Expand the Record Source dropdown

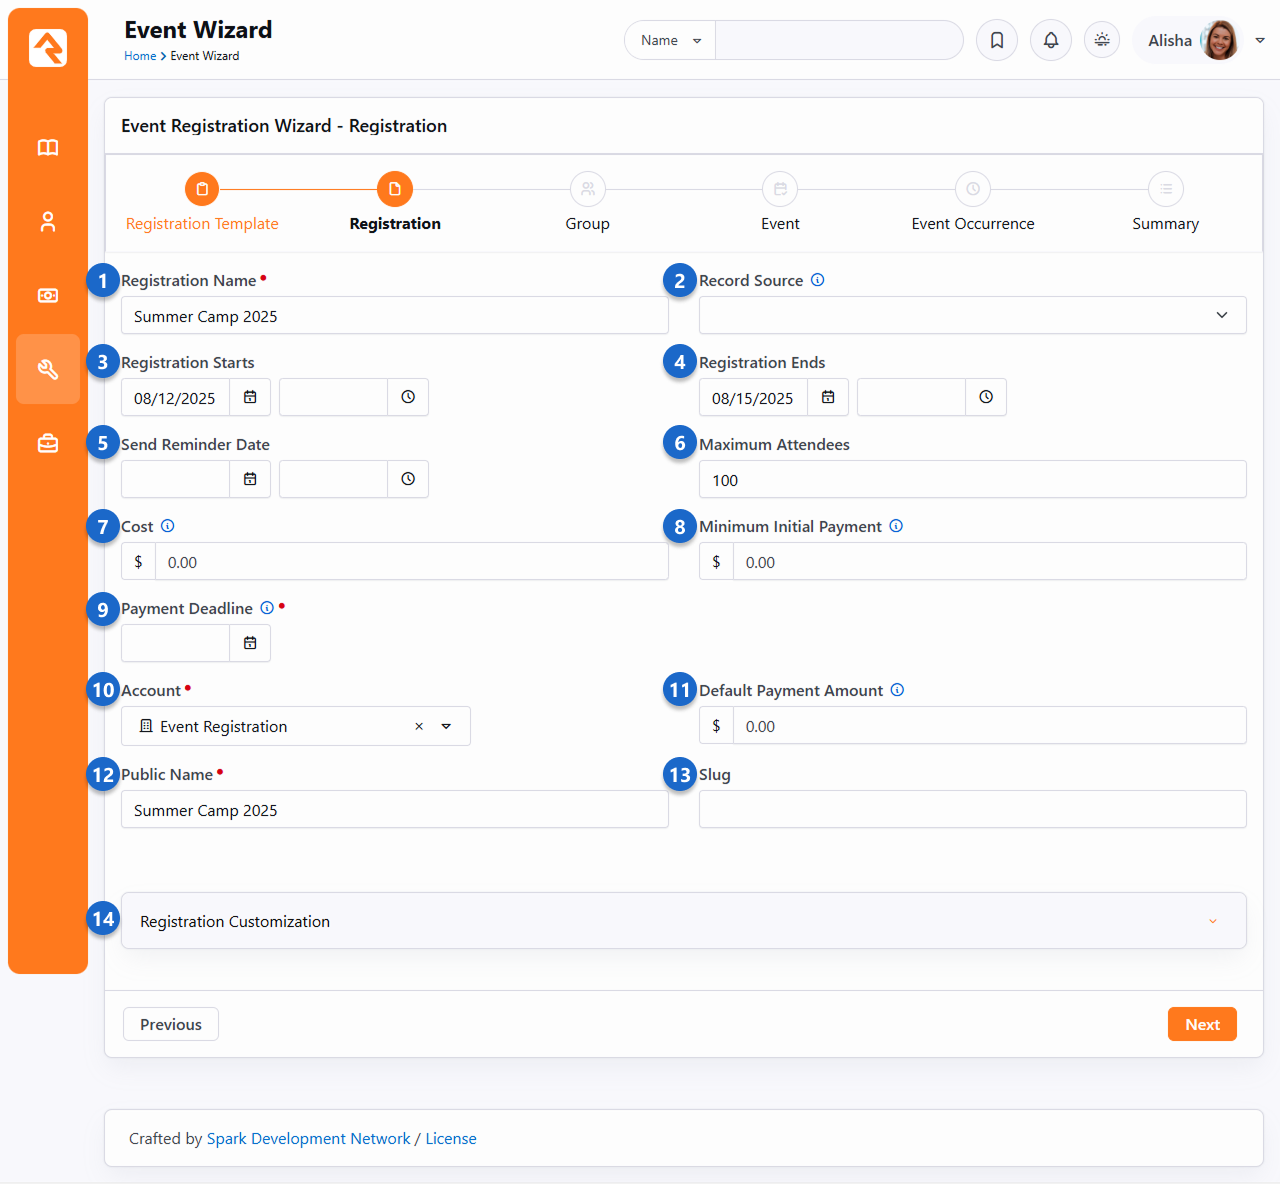click(x=972, y=315)
